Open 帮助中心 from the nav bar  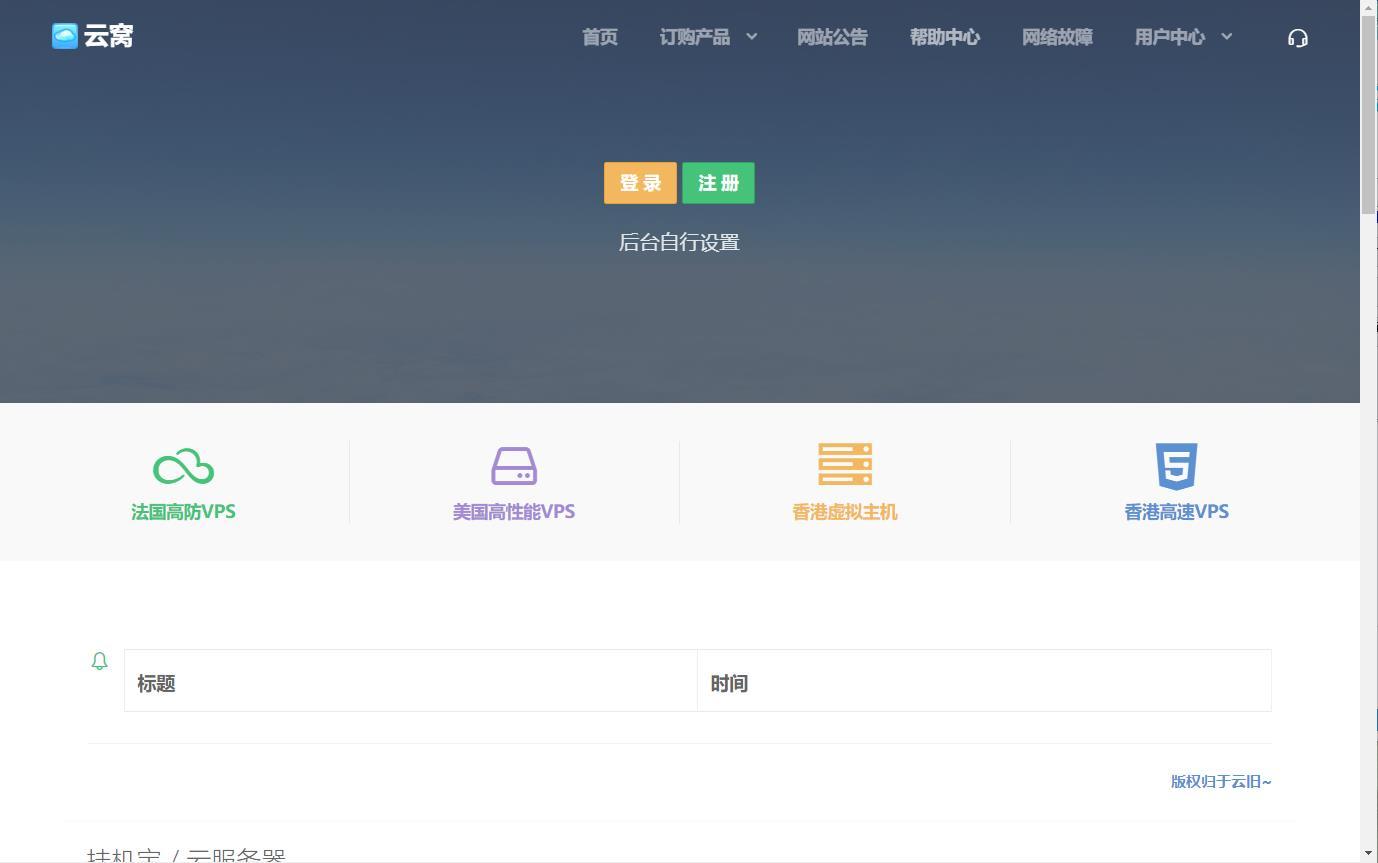tap(944, 37)
